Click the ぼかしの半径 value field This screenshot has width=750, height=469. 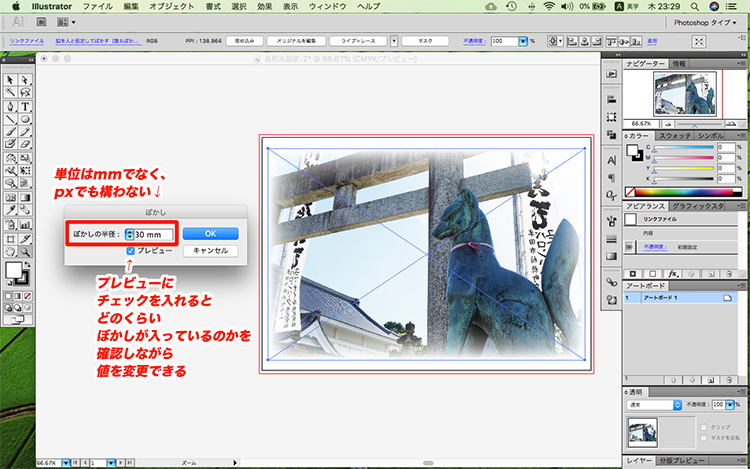tap(153, 234)
